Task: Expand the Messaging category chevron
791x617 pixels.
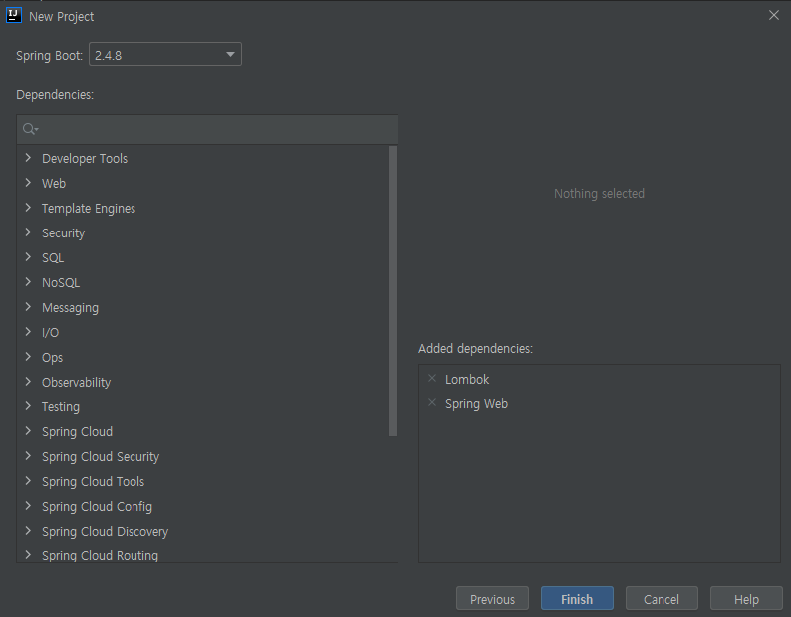Action: 28,307
